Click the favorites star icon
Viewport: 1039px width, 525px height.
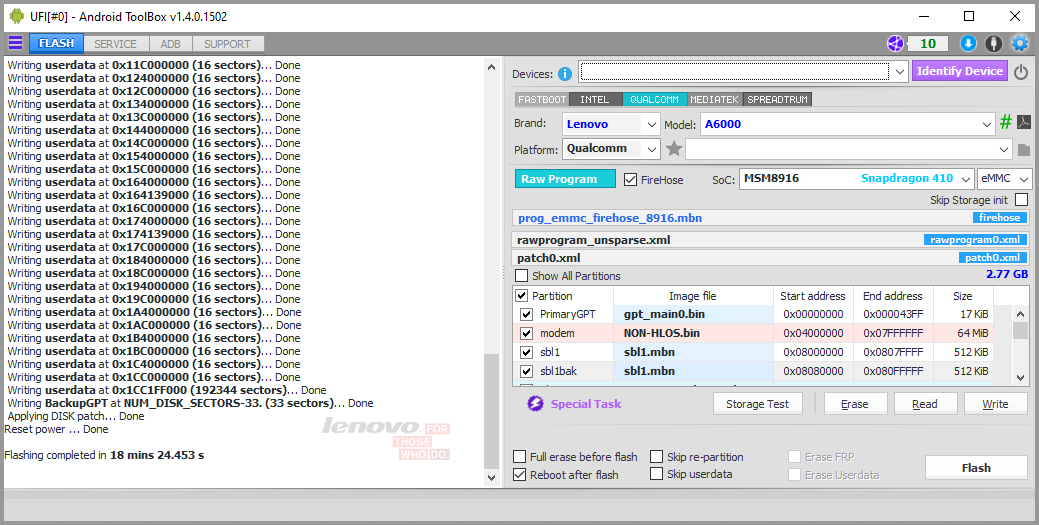(674, 148)
